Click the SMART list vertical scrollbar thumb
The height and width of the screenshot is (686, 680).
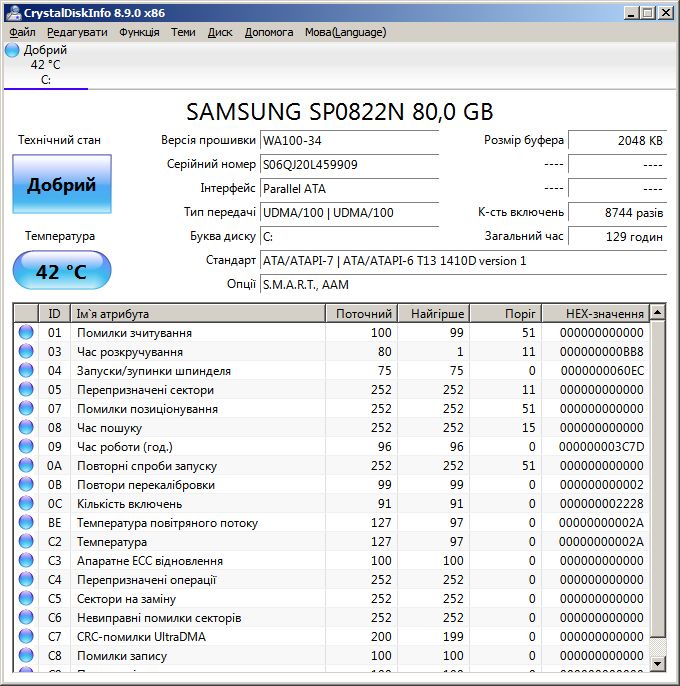[x=657, y=479]
